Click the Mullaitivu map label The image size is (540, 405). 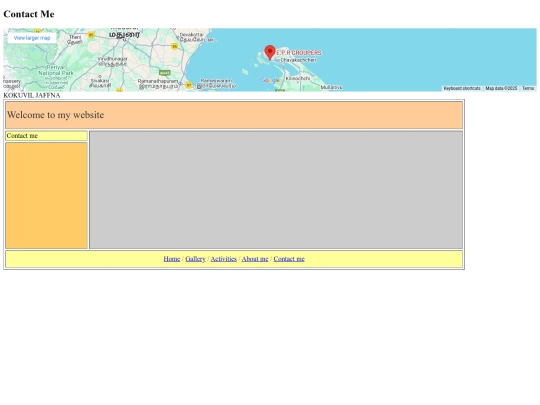tap(331, 87)
